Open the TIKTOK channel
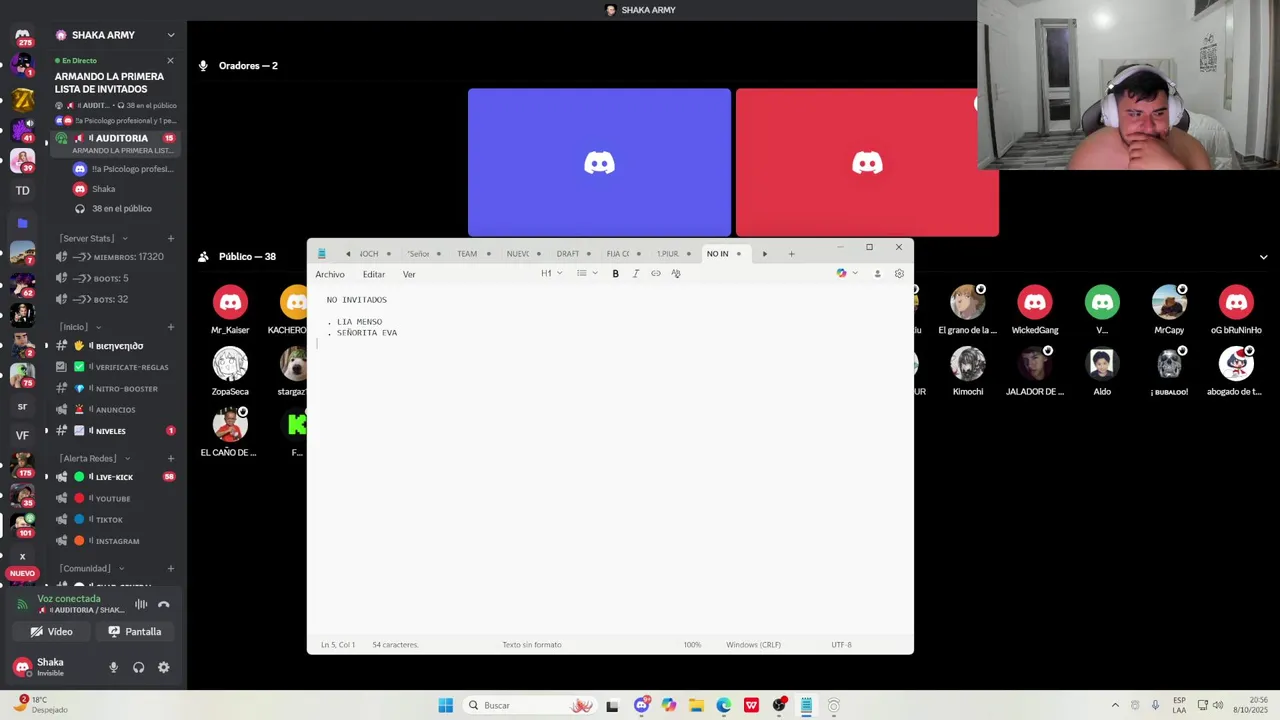Screen dimensions: 1280x720 [x=115, y=520]
